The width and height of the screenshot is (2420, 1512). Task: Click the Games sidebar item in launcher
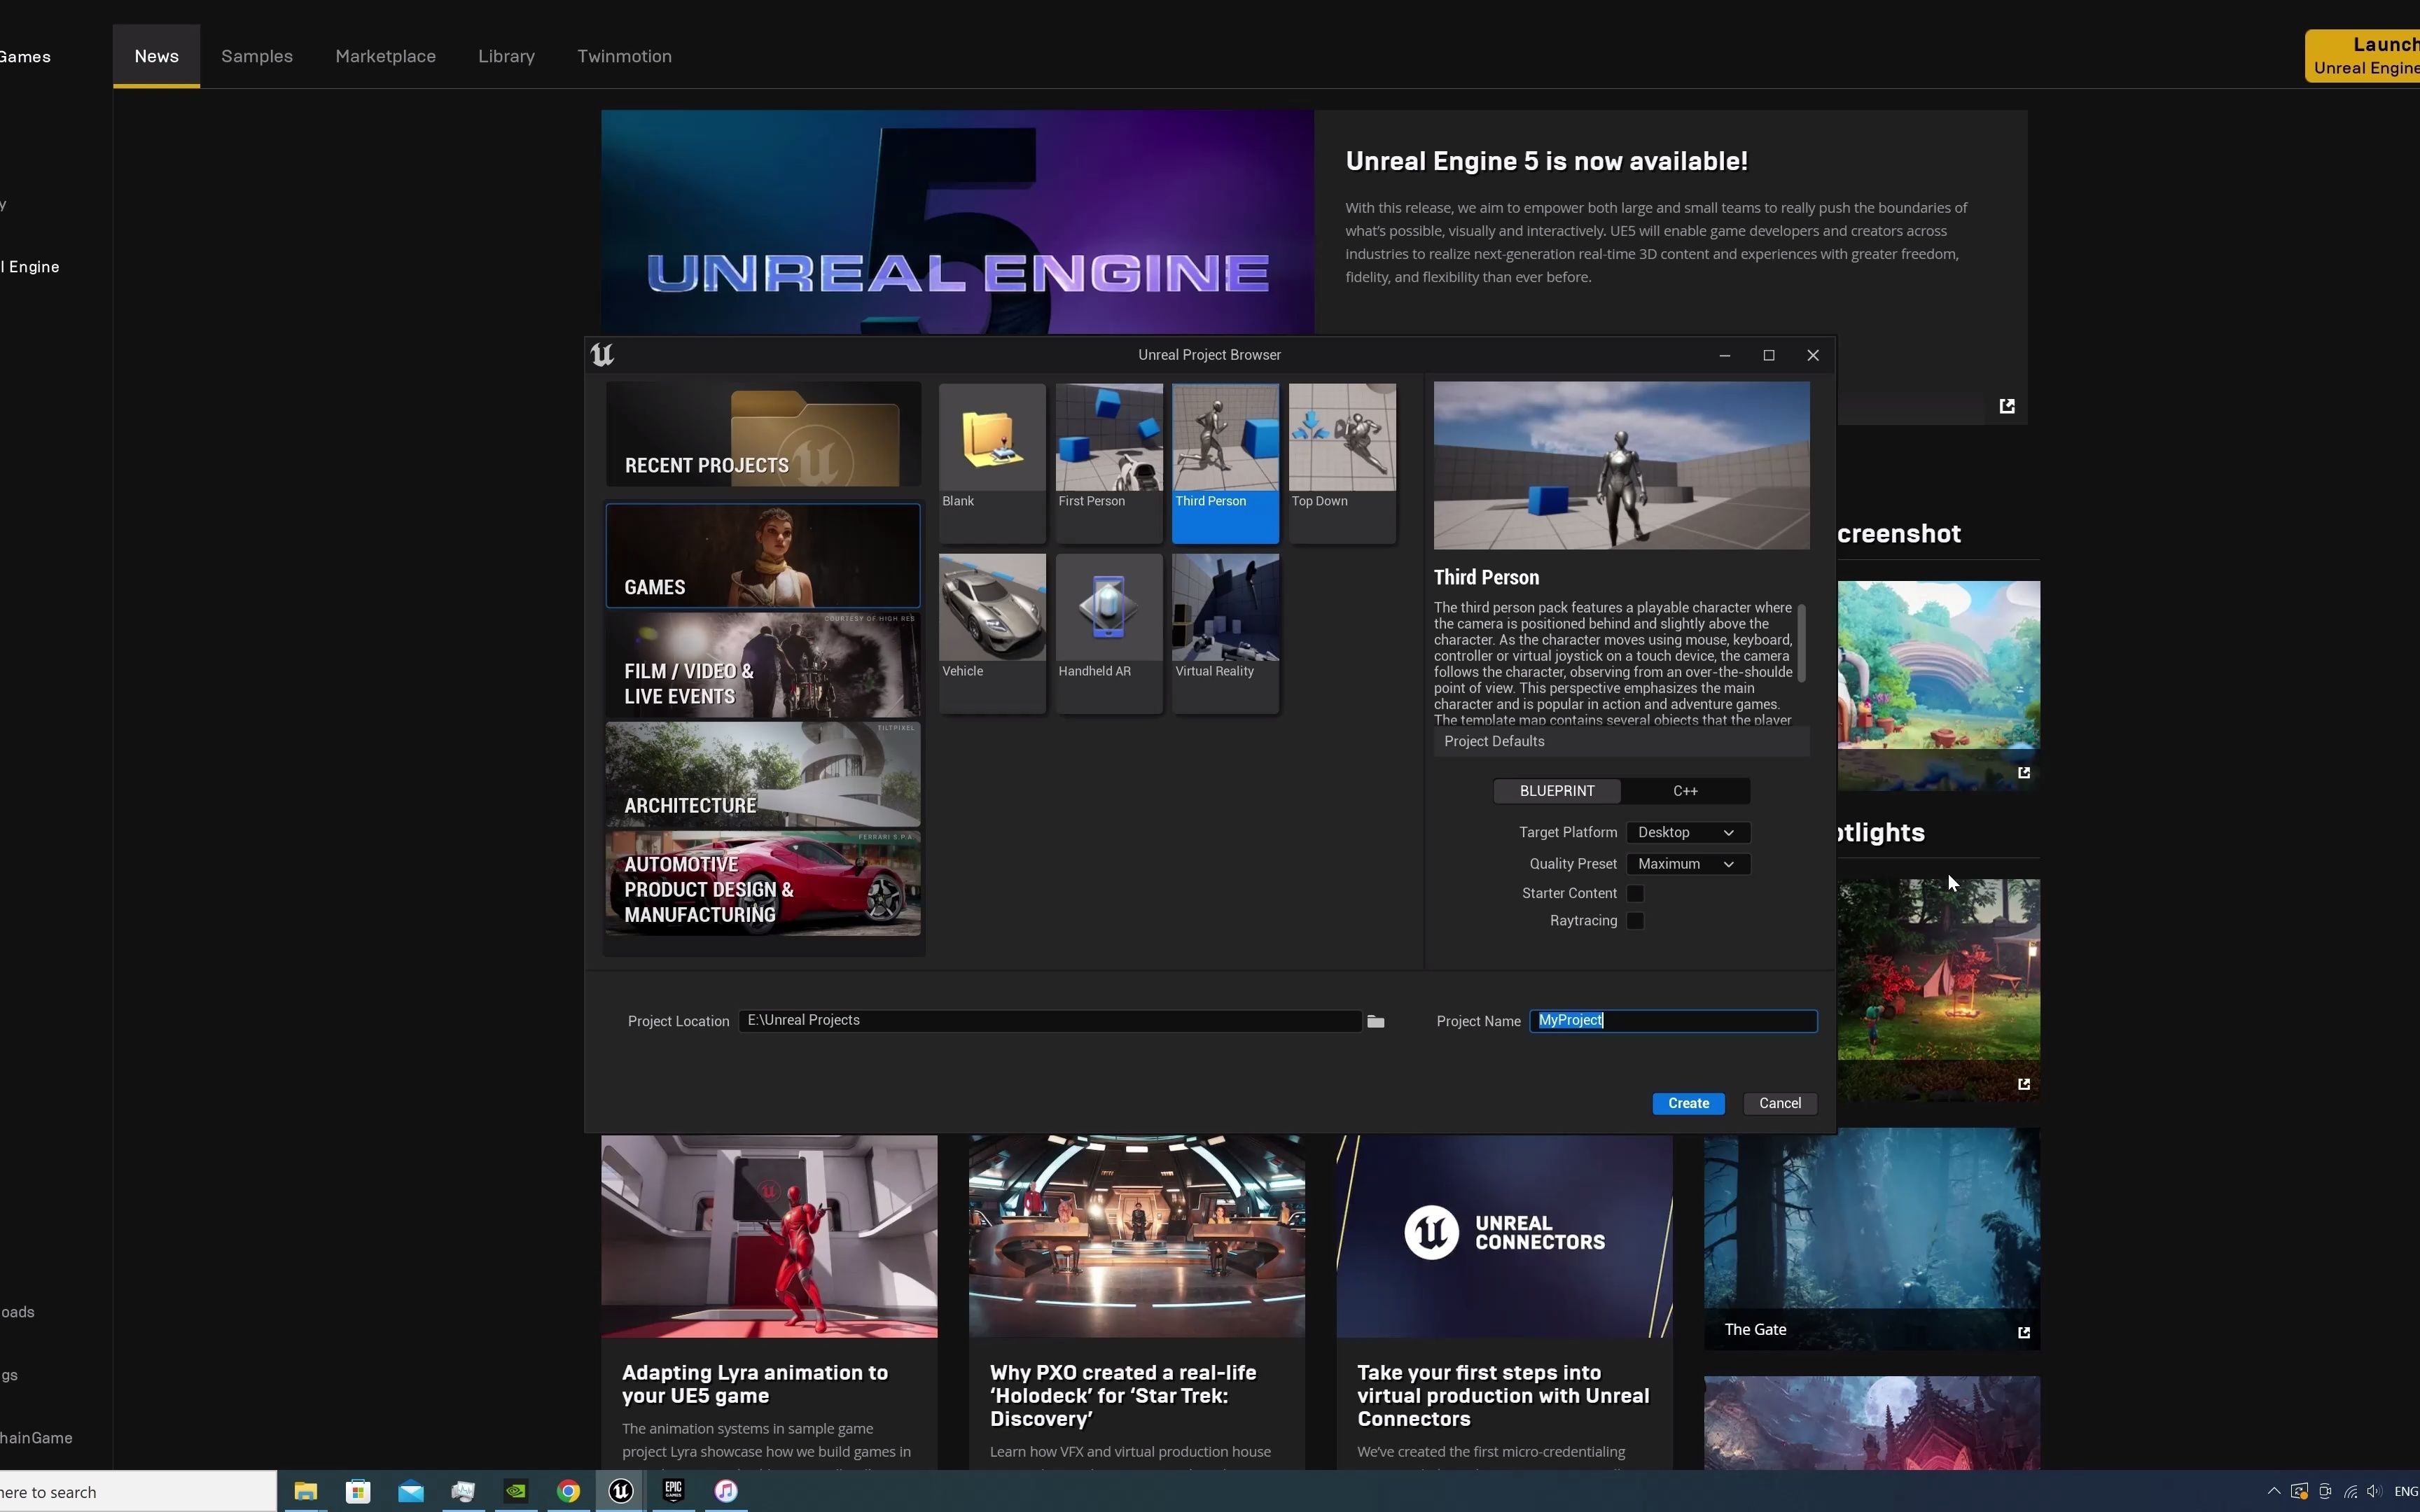(26, 57)
